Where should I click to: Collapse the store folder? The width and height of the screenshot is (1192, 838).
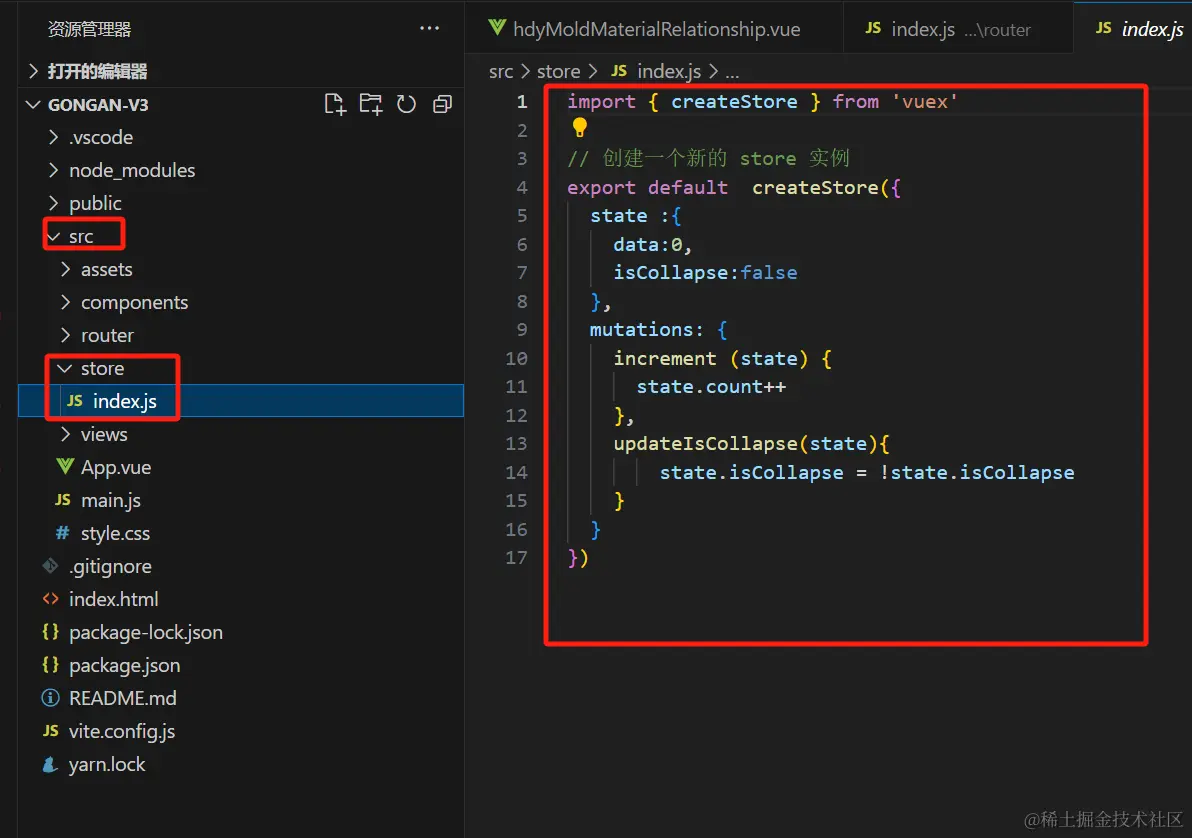click(x=65, y=368)
